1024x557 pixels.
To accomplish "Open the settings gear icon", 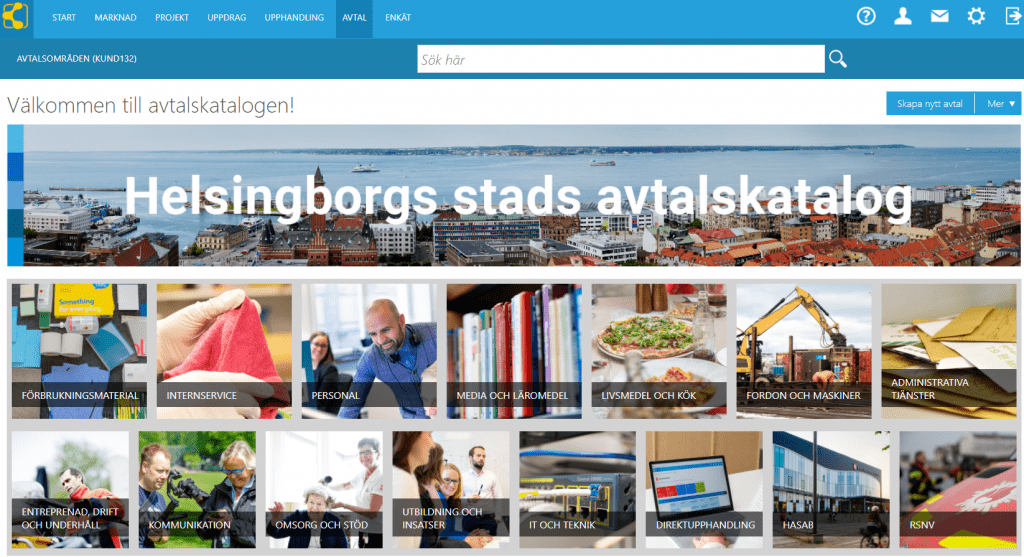I will (976, 16).
